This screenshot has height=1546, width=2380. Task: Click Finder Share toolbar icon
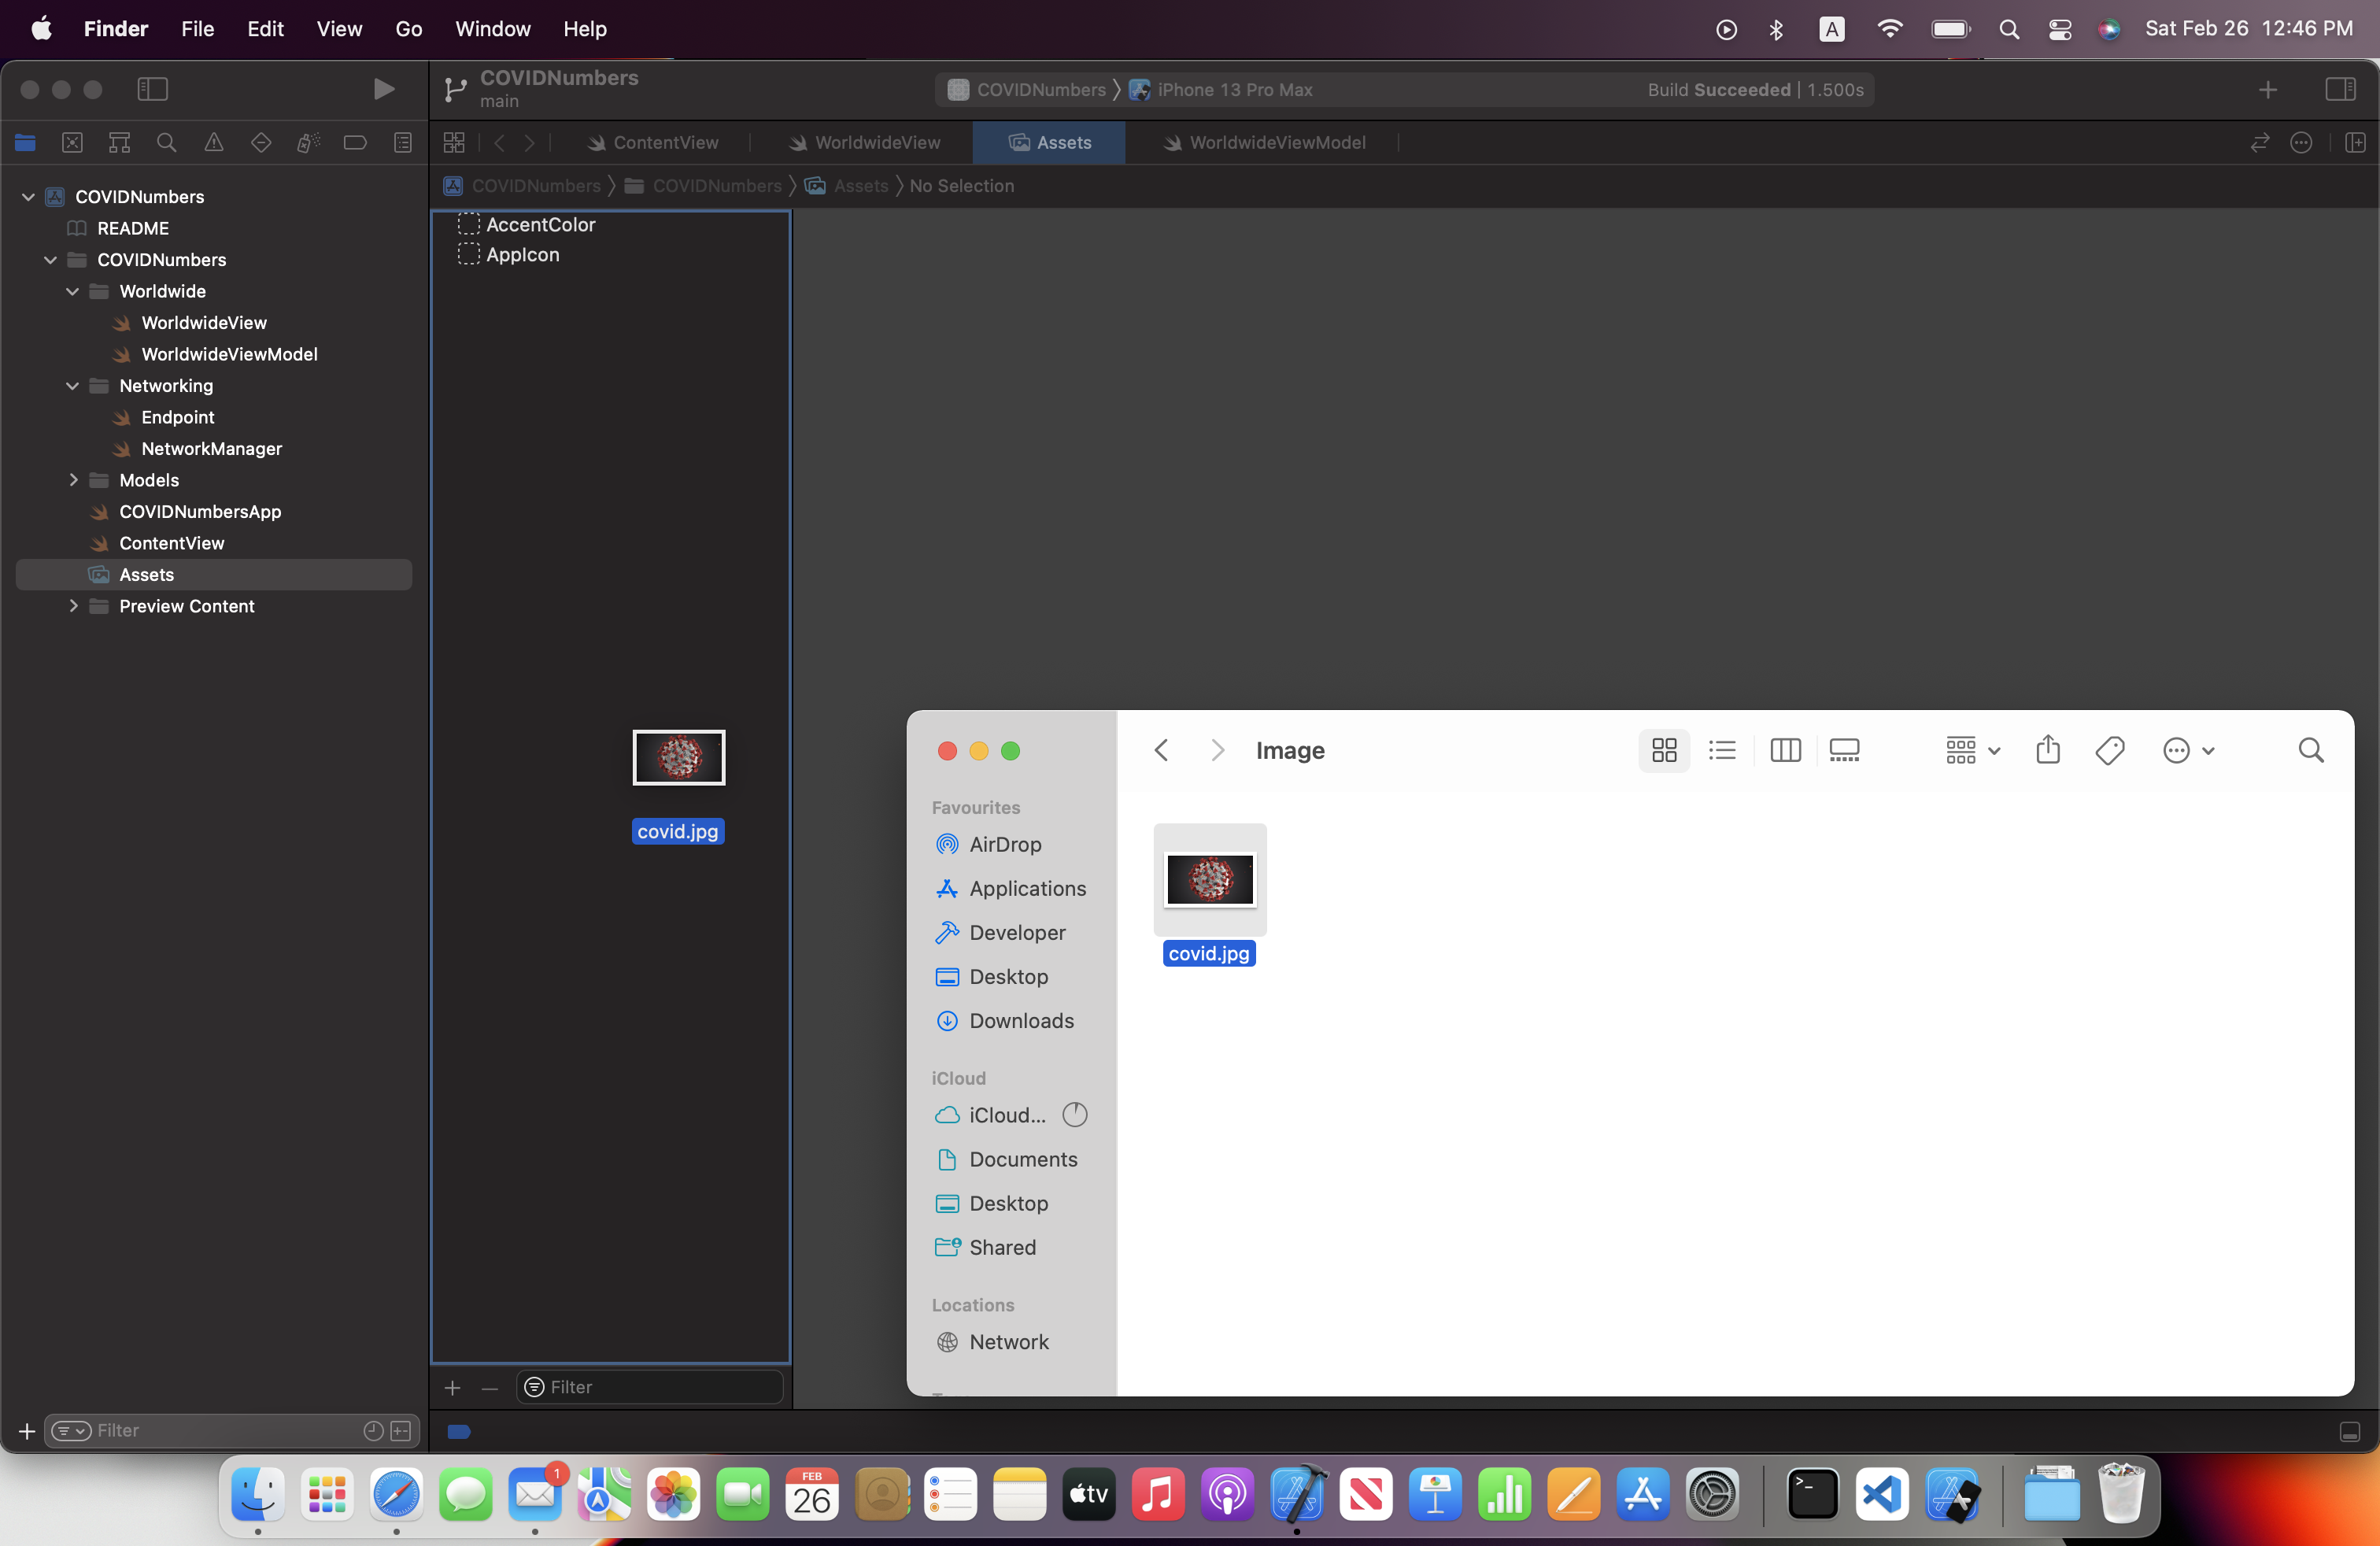coord(2047,750)
